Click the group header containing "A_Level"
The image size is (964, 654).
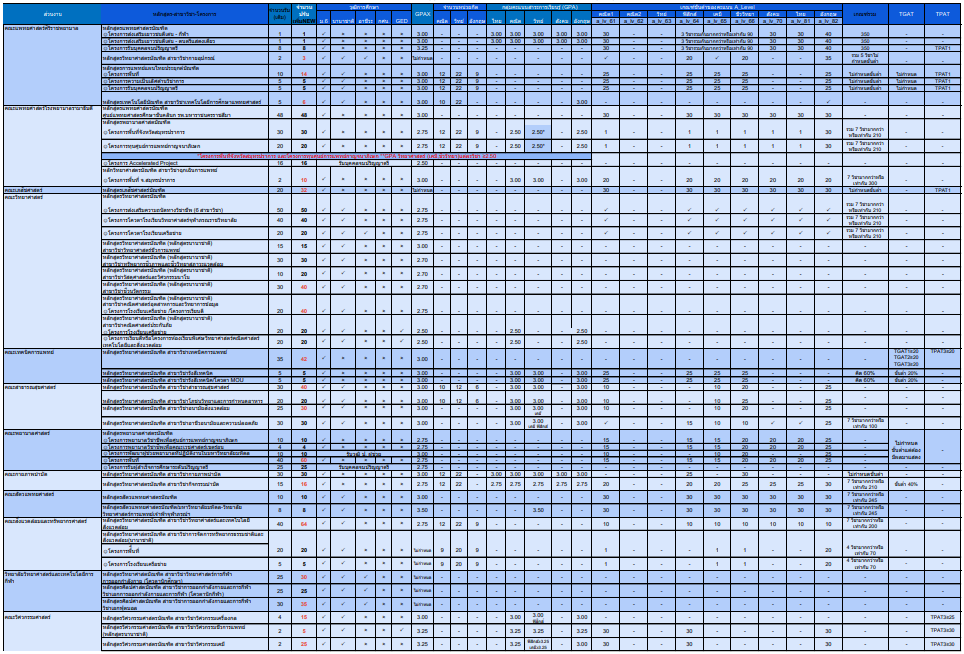pos(717,7)
